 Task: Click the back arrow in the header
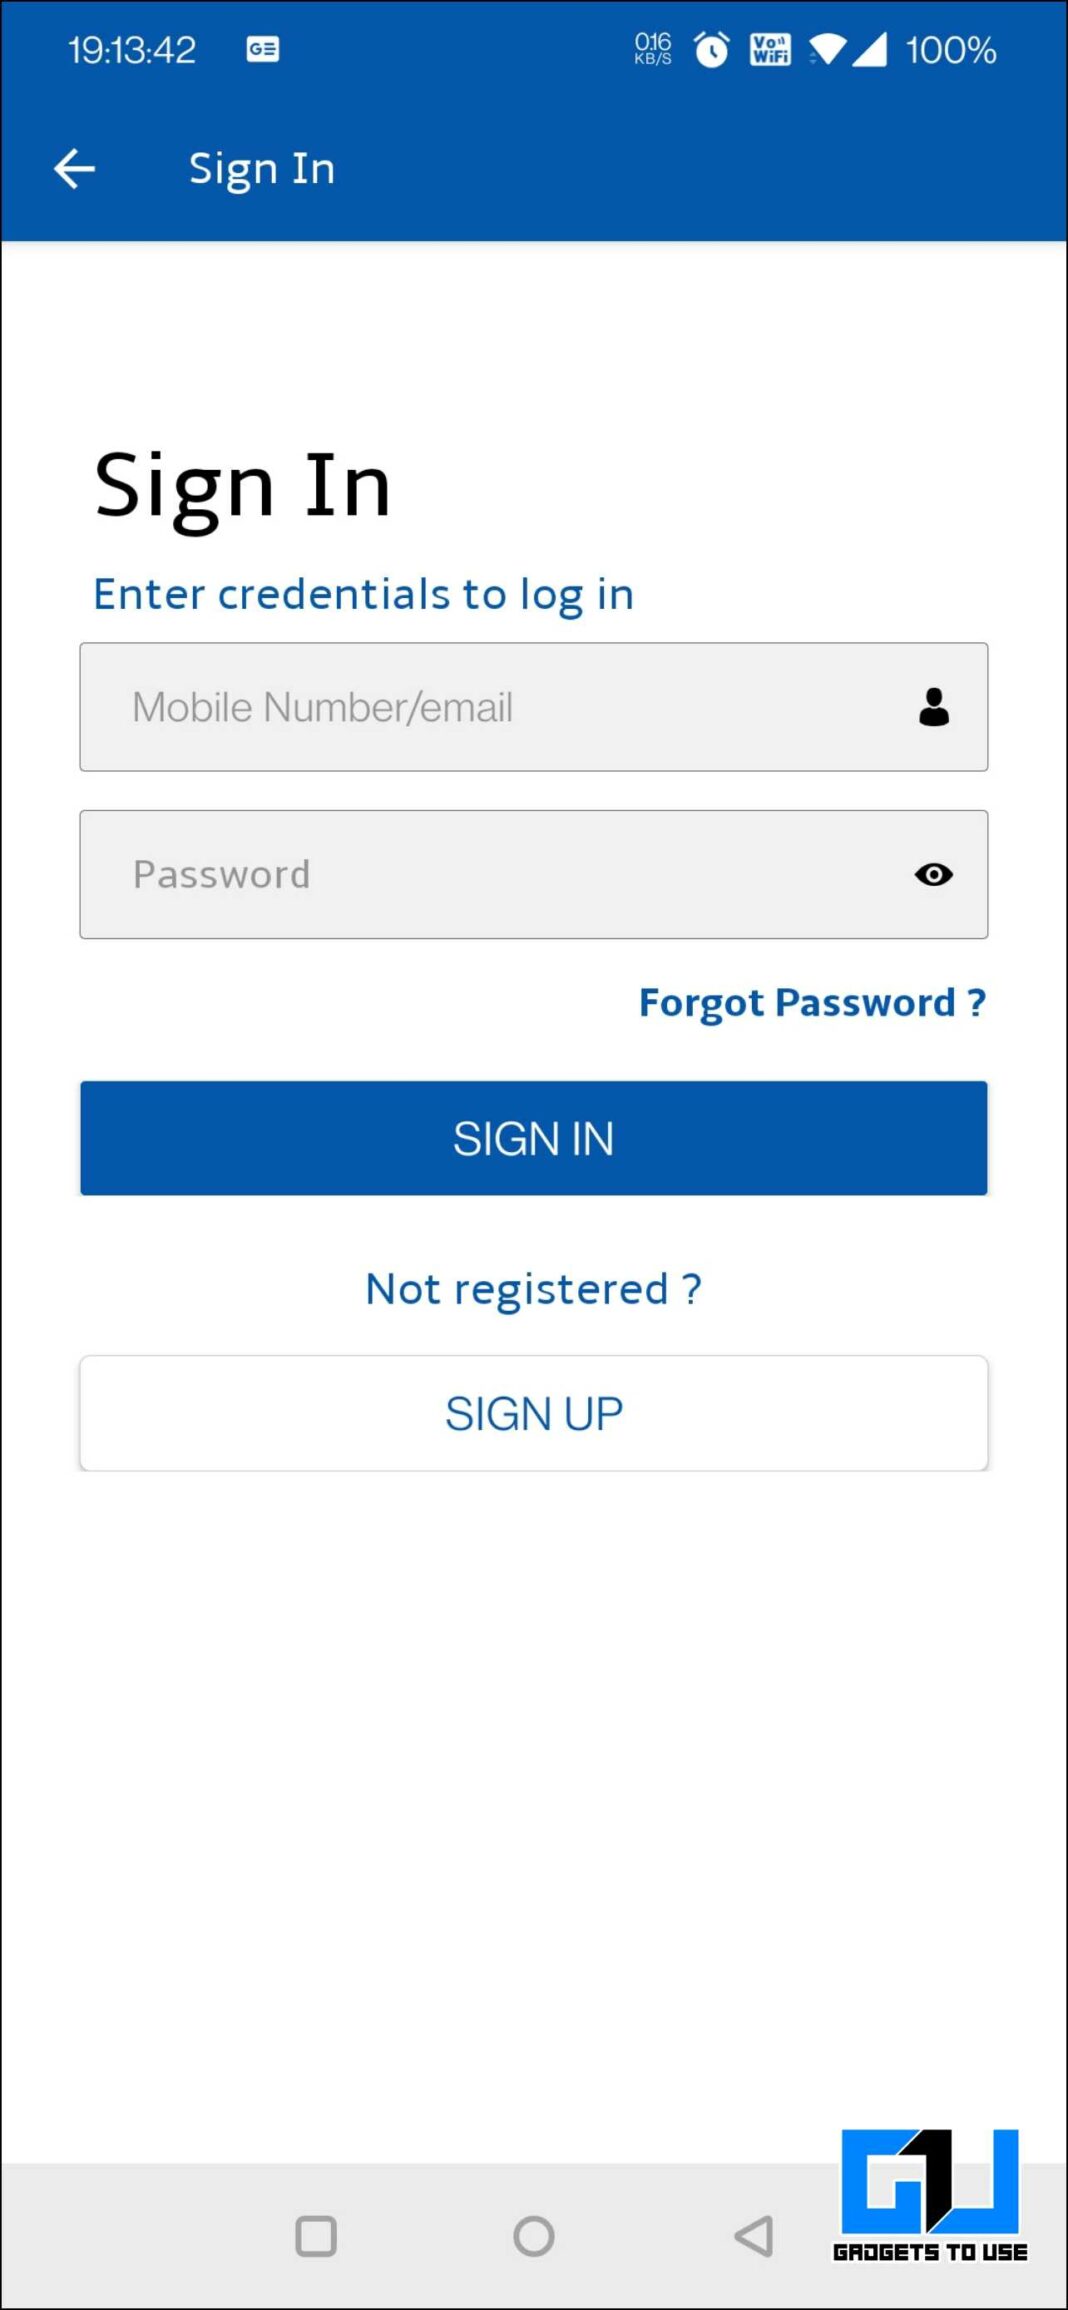[x=74, y=168]
